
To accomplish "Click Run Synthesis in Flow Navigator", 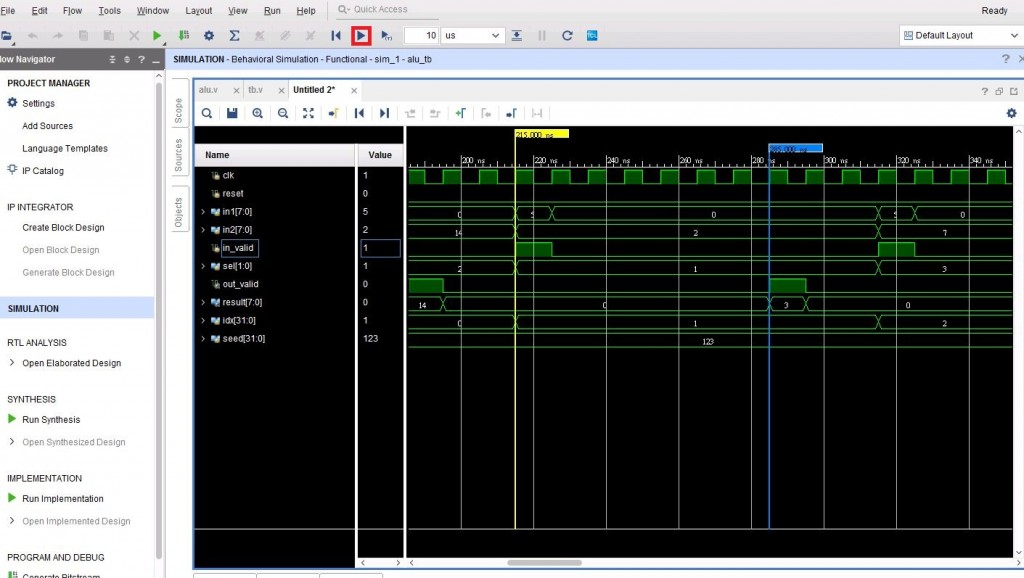I will pos(51,419).
